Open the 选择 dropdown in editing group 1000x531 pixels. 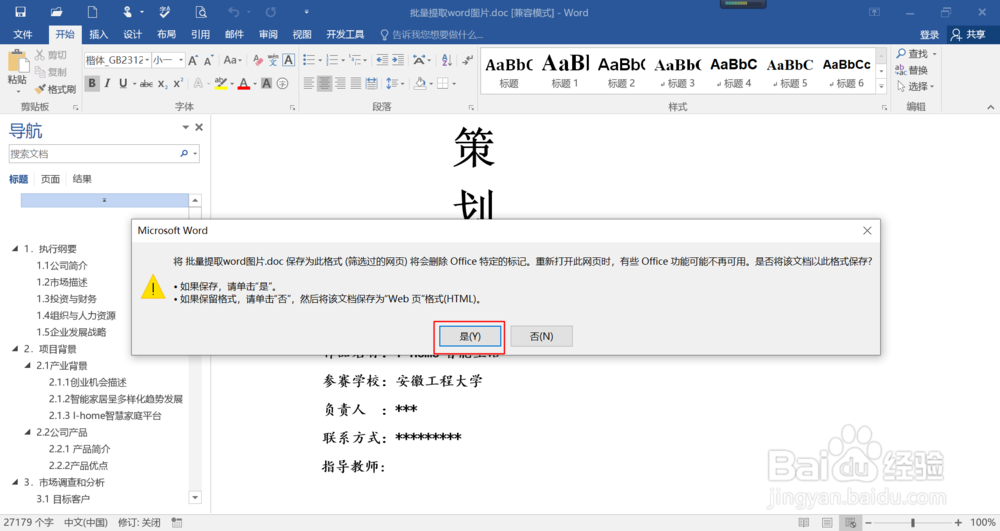(915, 86)
